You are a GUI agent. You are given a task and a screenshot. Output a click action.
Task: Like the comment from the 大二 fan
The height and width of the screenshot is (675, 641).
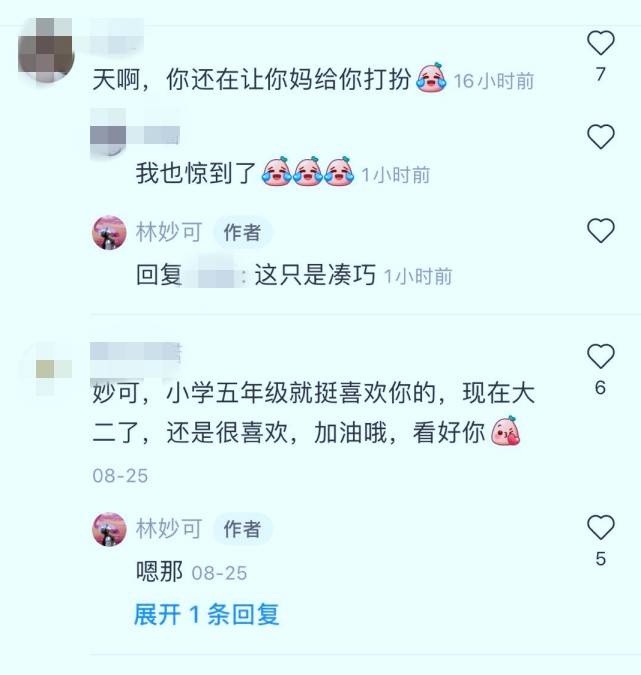tap(601, 356)
